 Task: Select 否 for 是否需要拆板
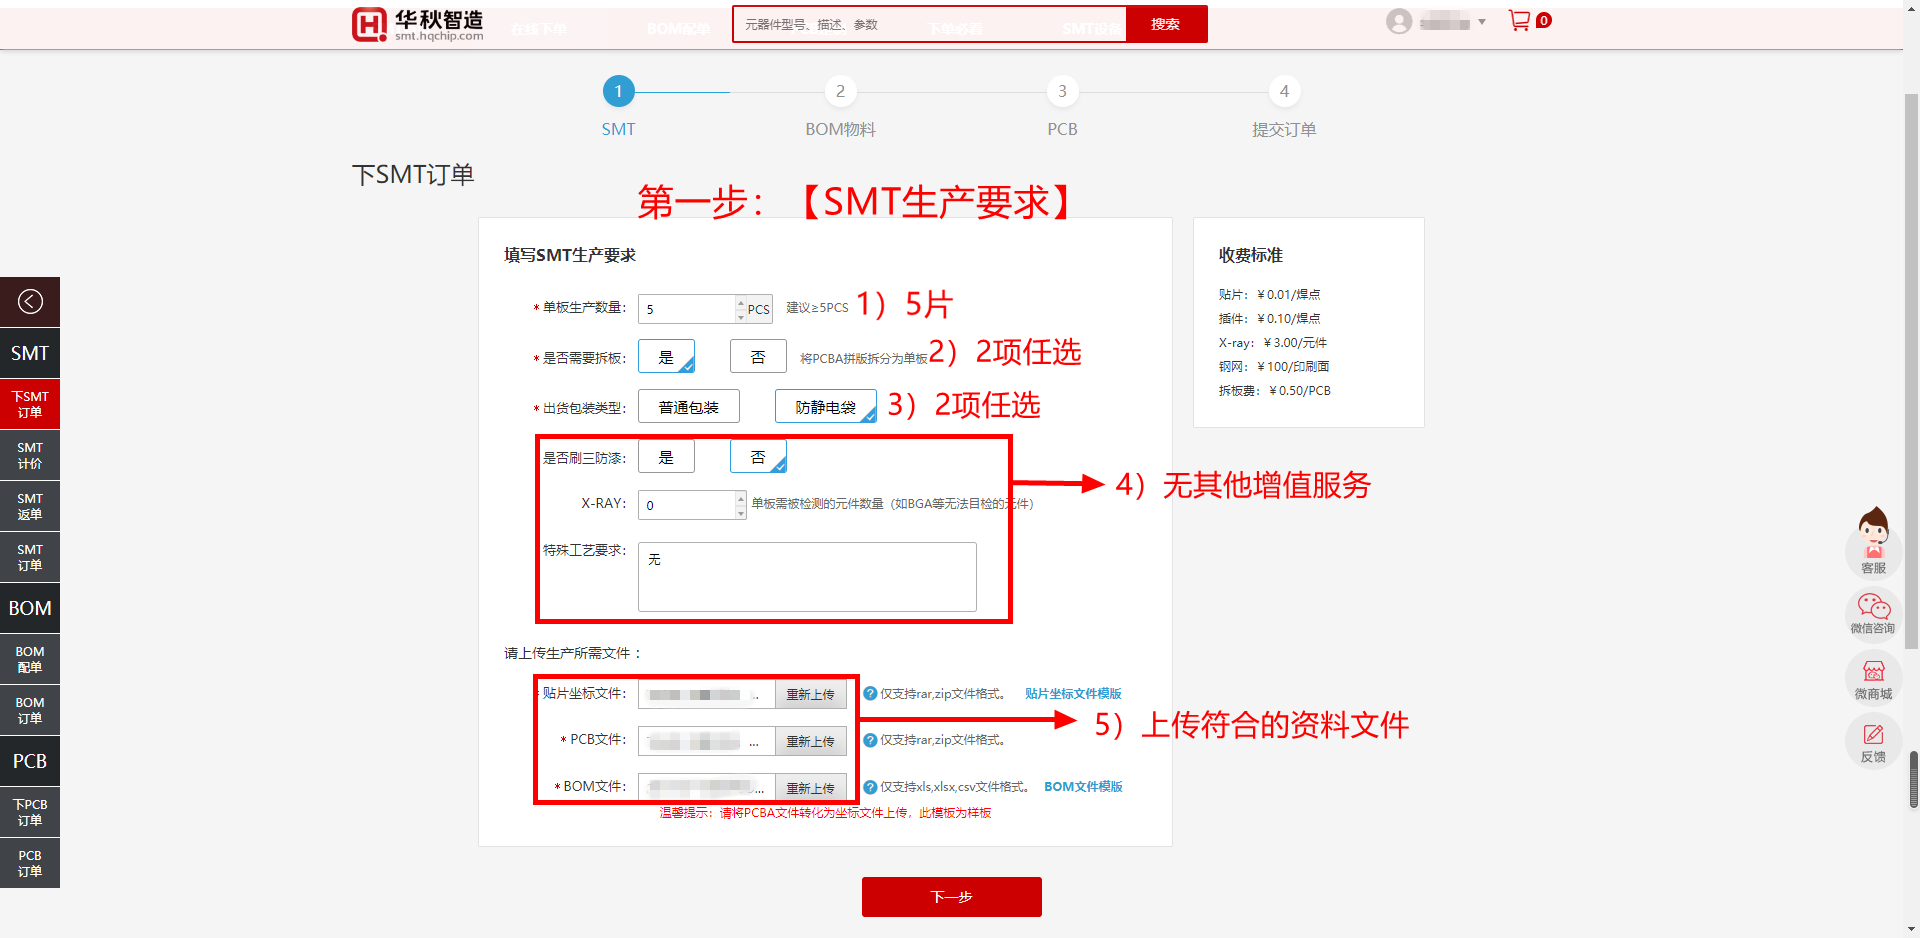click(x=758, y=357)
